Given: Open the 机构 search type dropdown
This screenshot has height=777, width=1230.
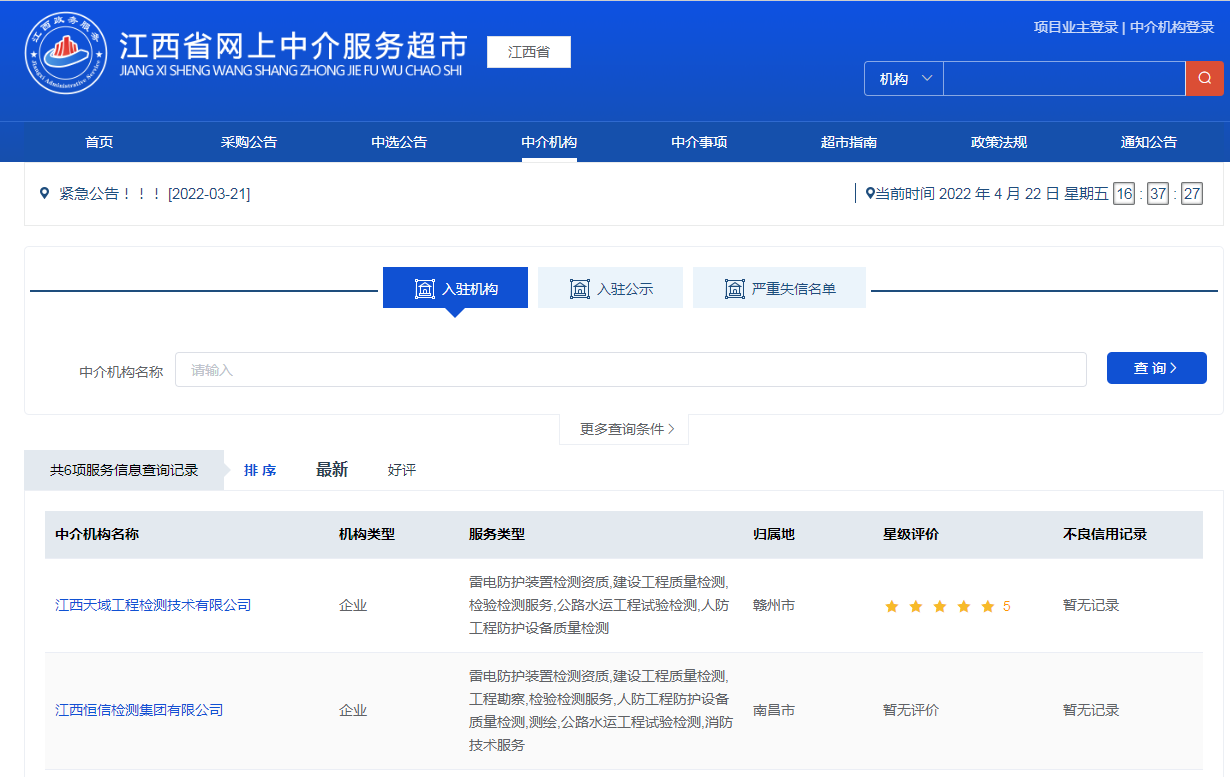Looking at the screenshot, I should point(904,79).
